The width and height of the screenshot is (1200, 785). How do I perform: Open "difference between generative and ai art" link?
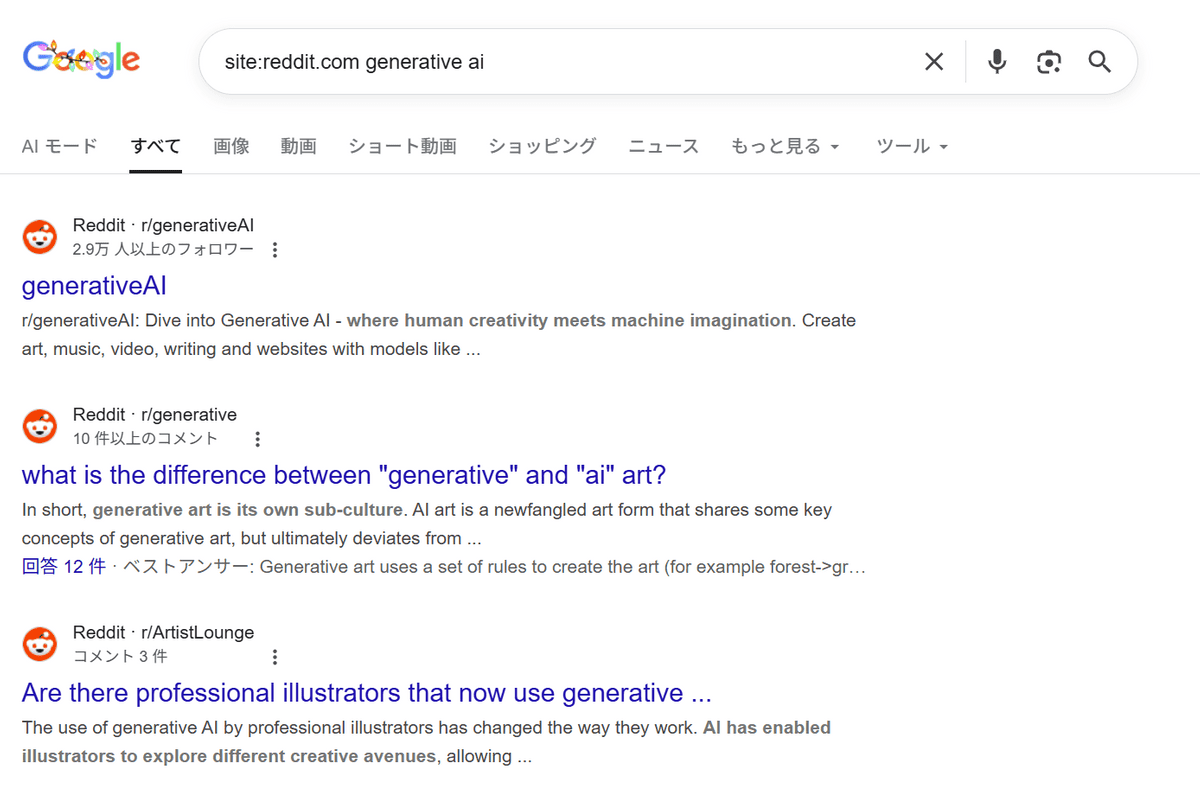point(343,474)
